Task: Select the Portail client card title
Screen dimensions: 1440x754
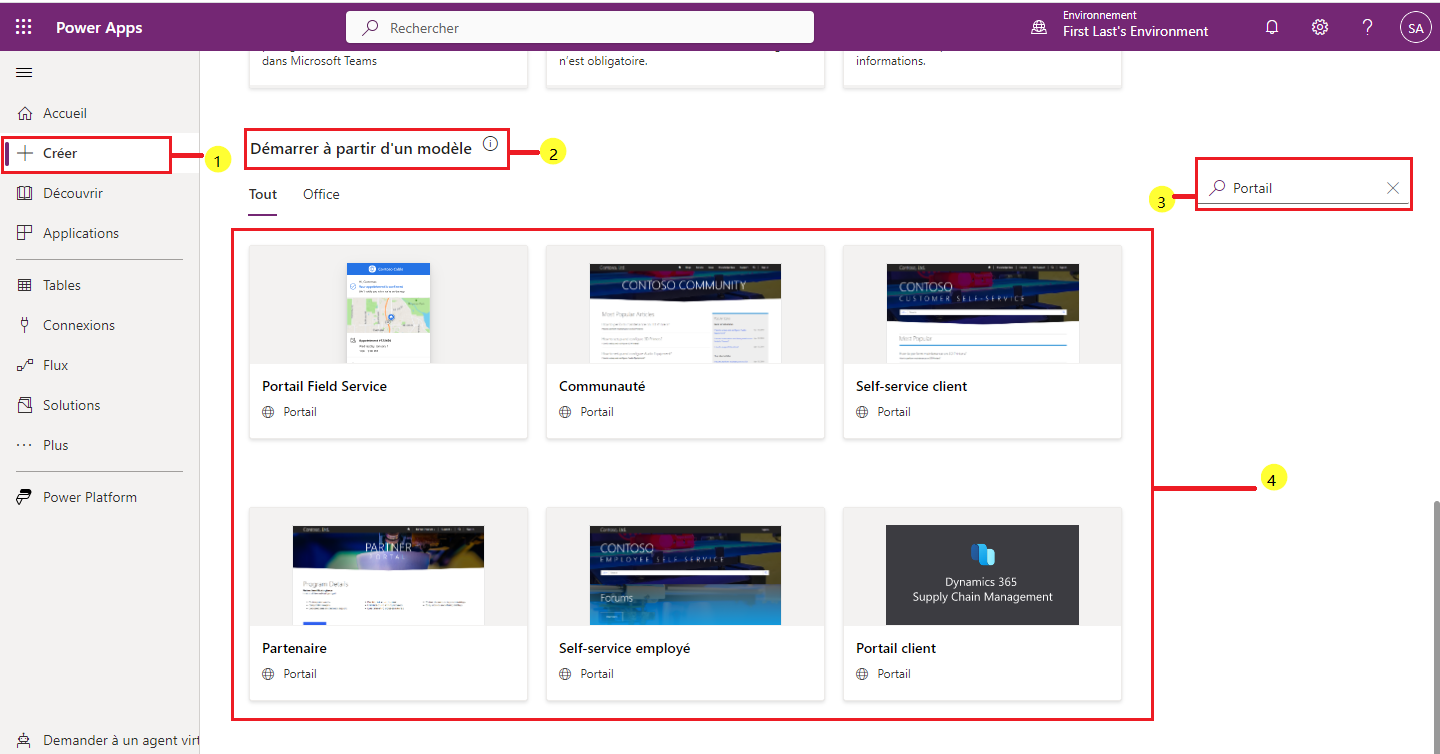Action: coord(896,648)
